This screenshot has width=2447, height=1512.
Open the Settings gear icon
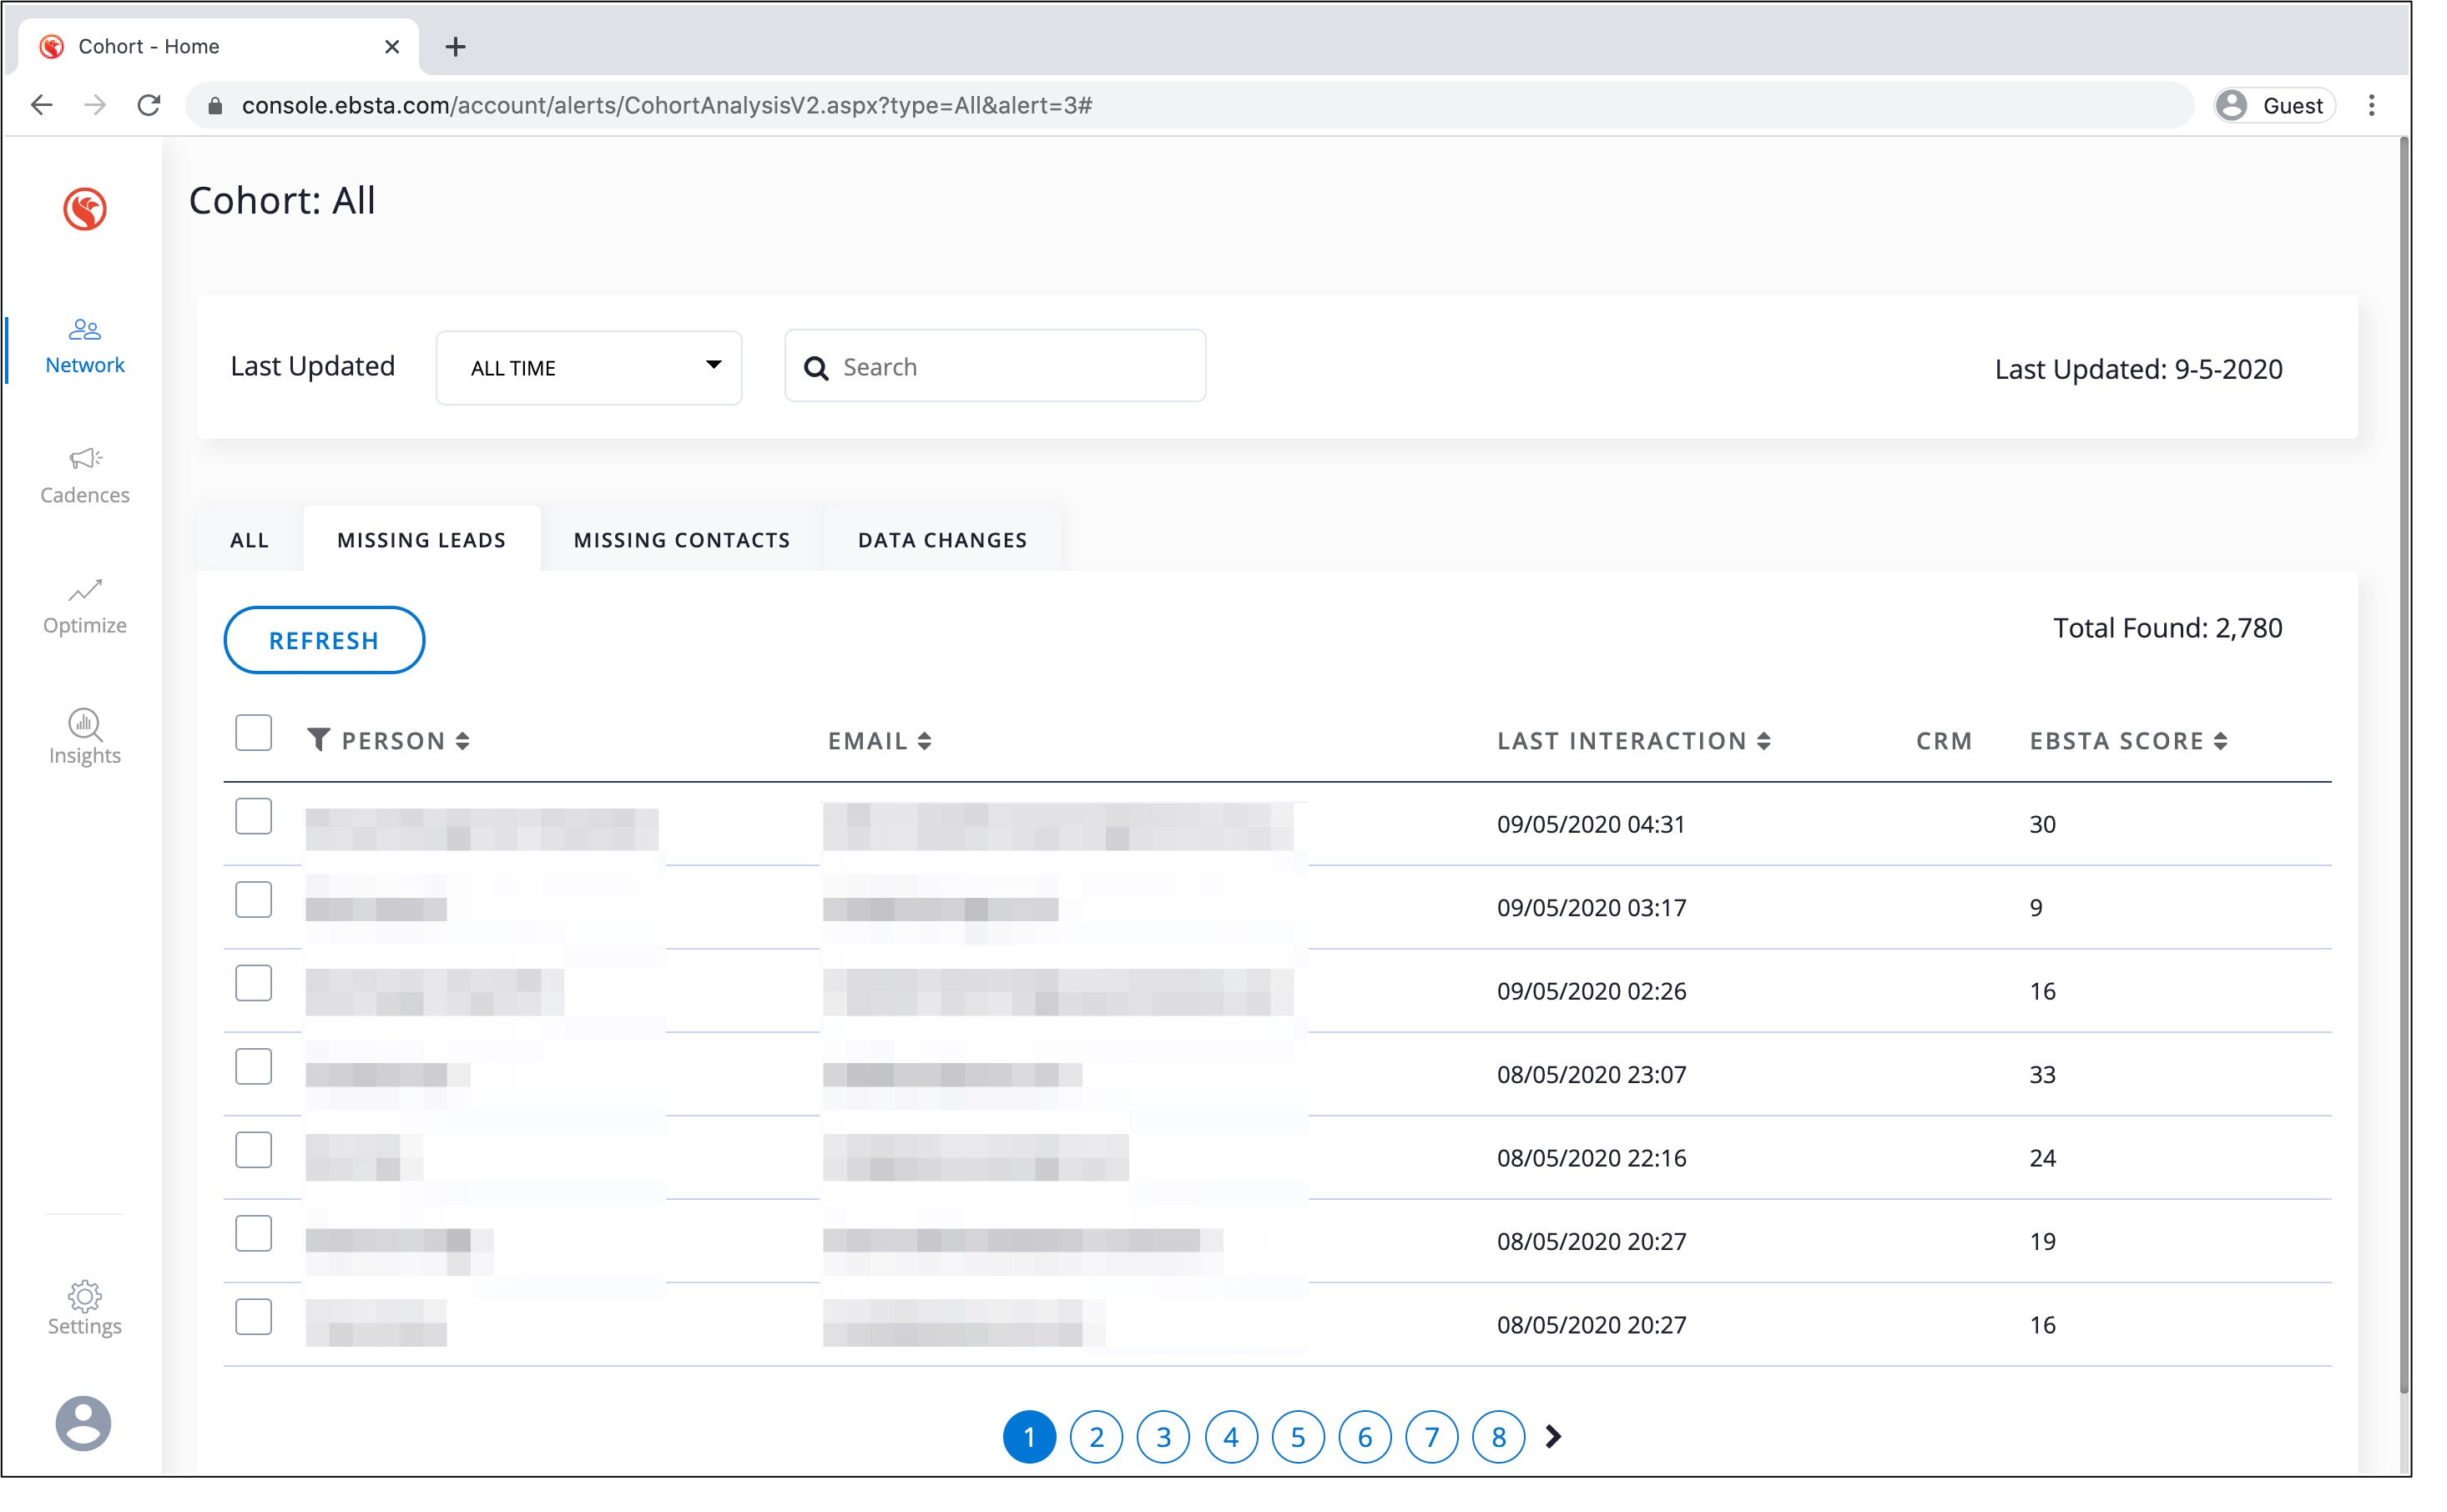[x=84, y=1296]
